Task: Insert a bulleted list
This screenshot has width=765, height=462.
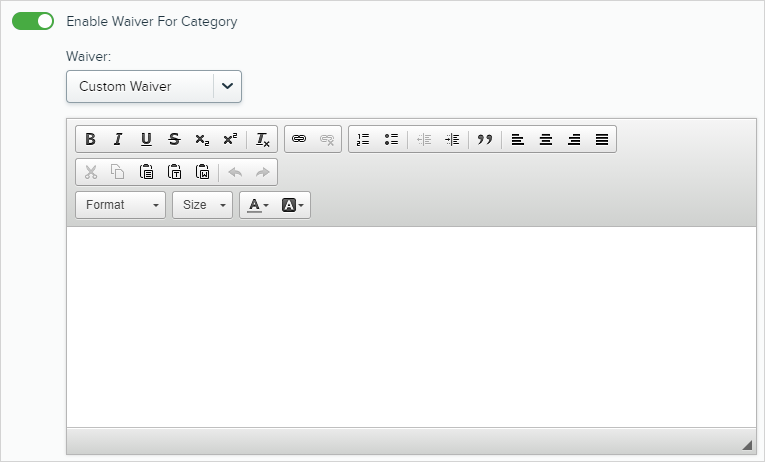Action: pyautogui.click(x=391, y=139)
